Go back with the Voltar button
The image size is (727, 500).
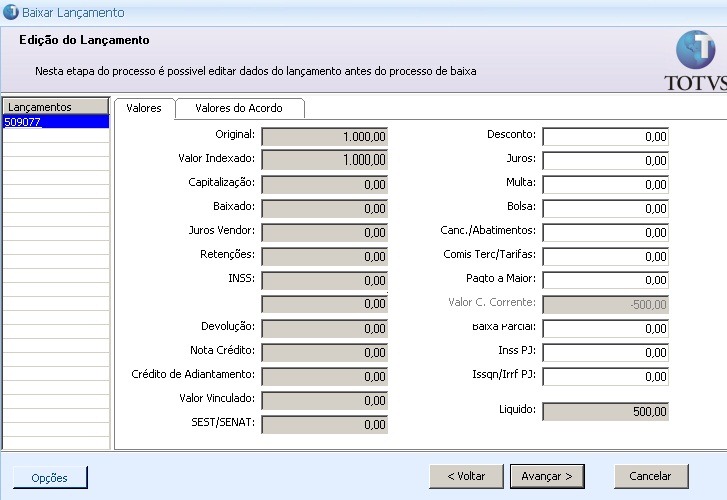pos(466,476)
